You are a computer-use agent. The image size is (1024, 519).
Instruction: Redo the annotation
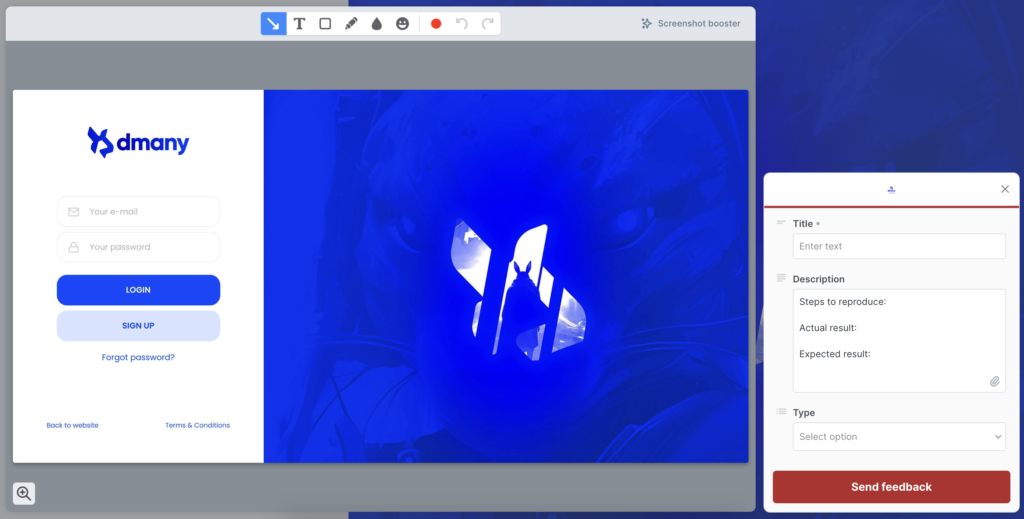coord(487,24)
